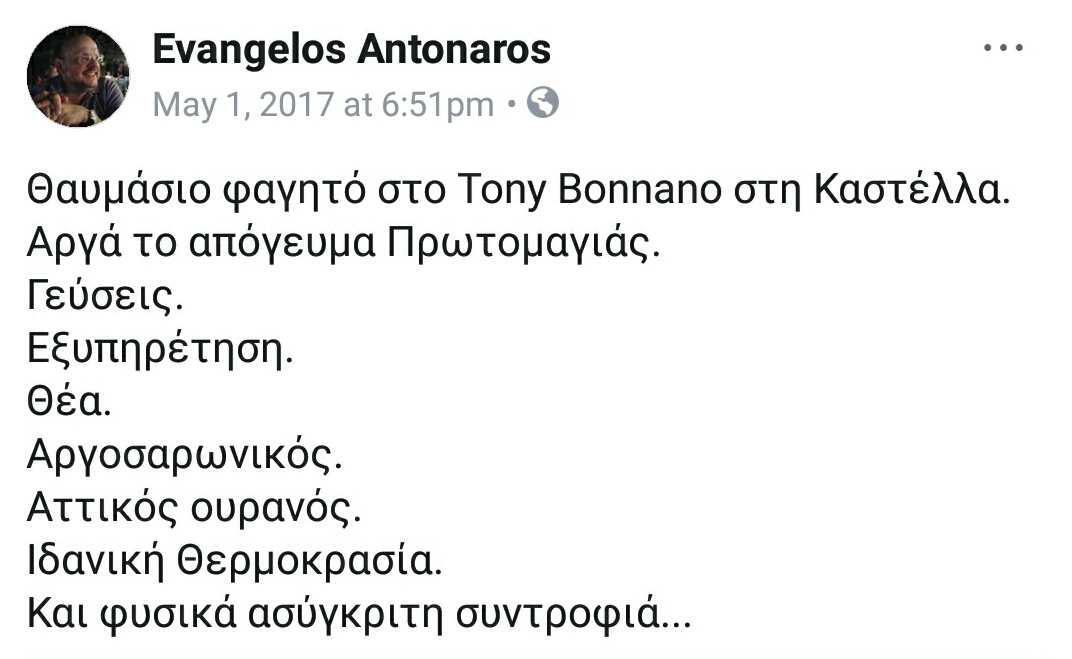Open the three-dot post options menu
Viewport: 1072px width, 659px height.
coord(1003,48)
